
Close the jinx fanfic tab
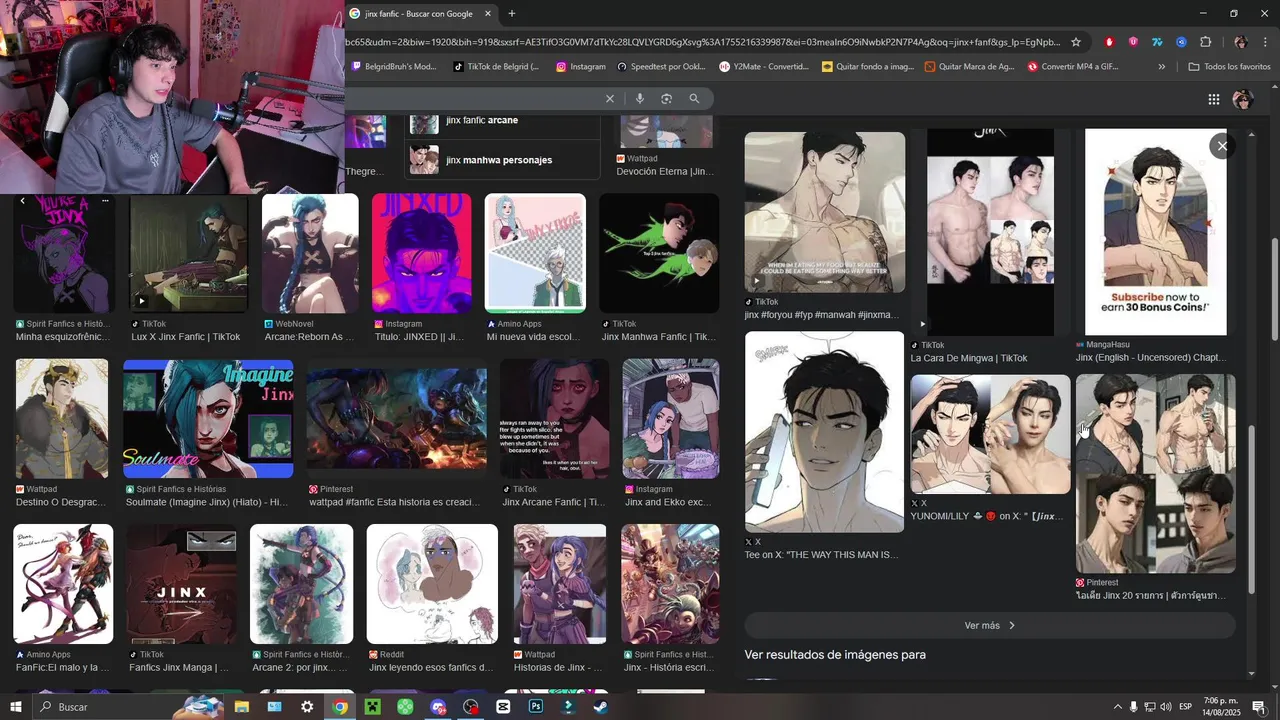tap(488, 14)
